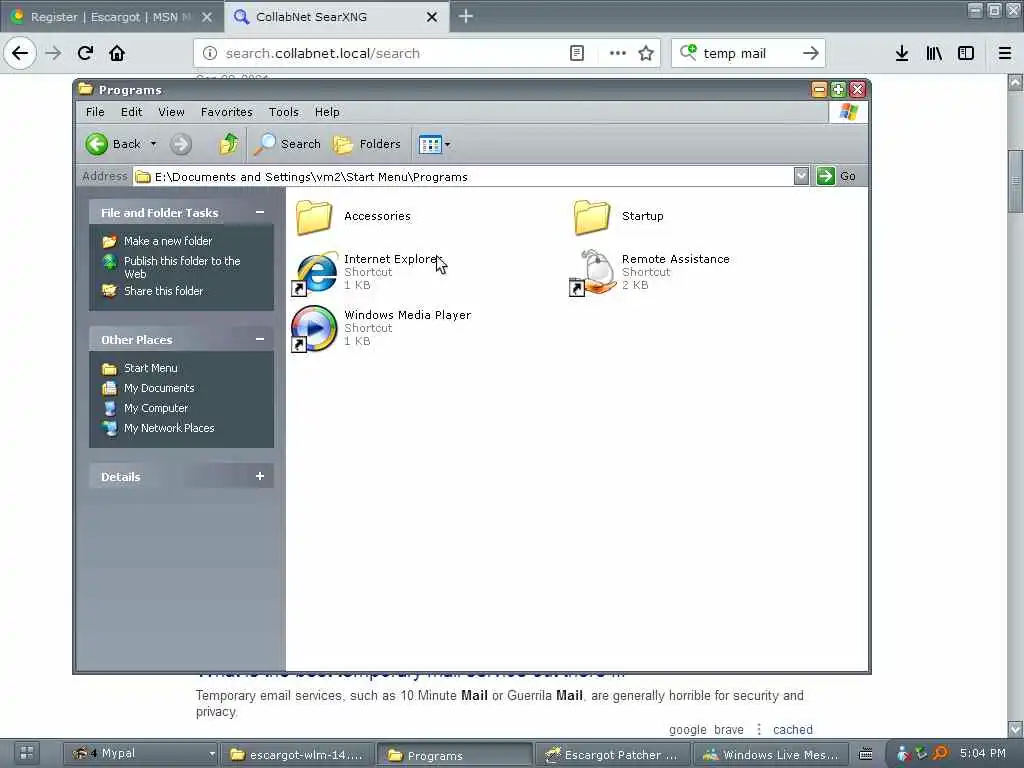Select the Accessories folder icon
Screen dimensions: 1024x768
coord(314,217)
